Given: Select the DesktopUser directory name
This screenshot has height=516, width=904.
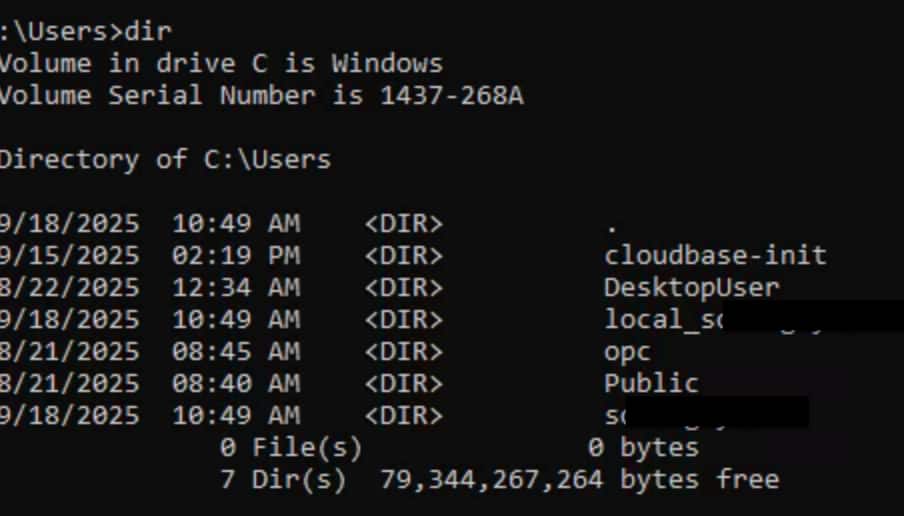Looking at the screenshot, I should coord(691,287).
